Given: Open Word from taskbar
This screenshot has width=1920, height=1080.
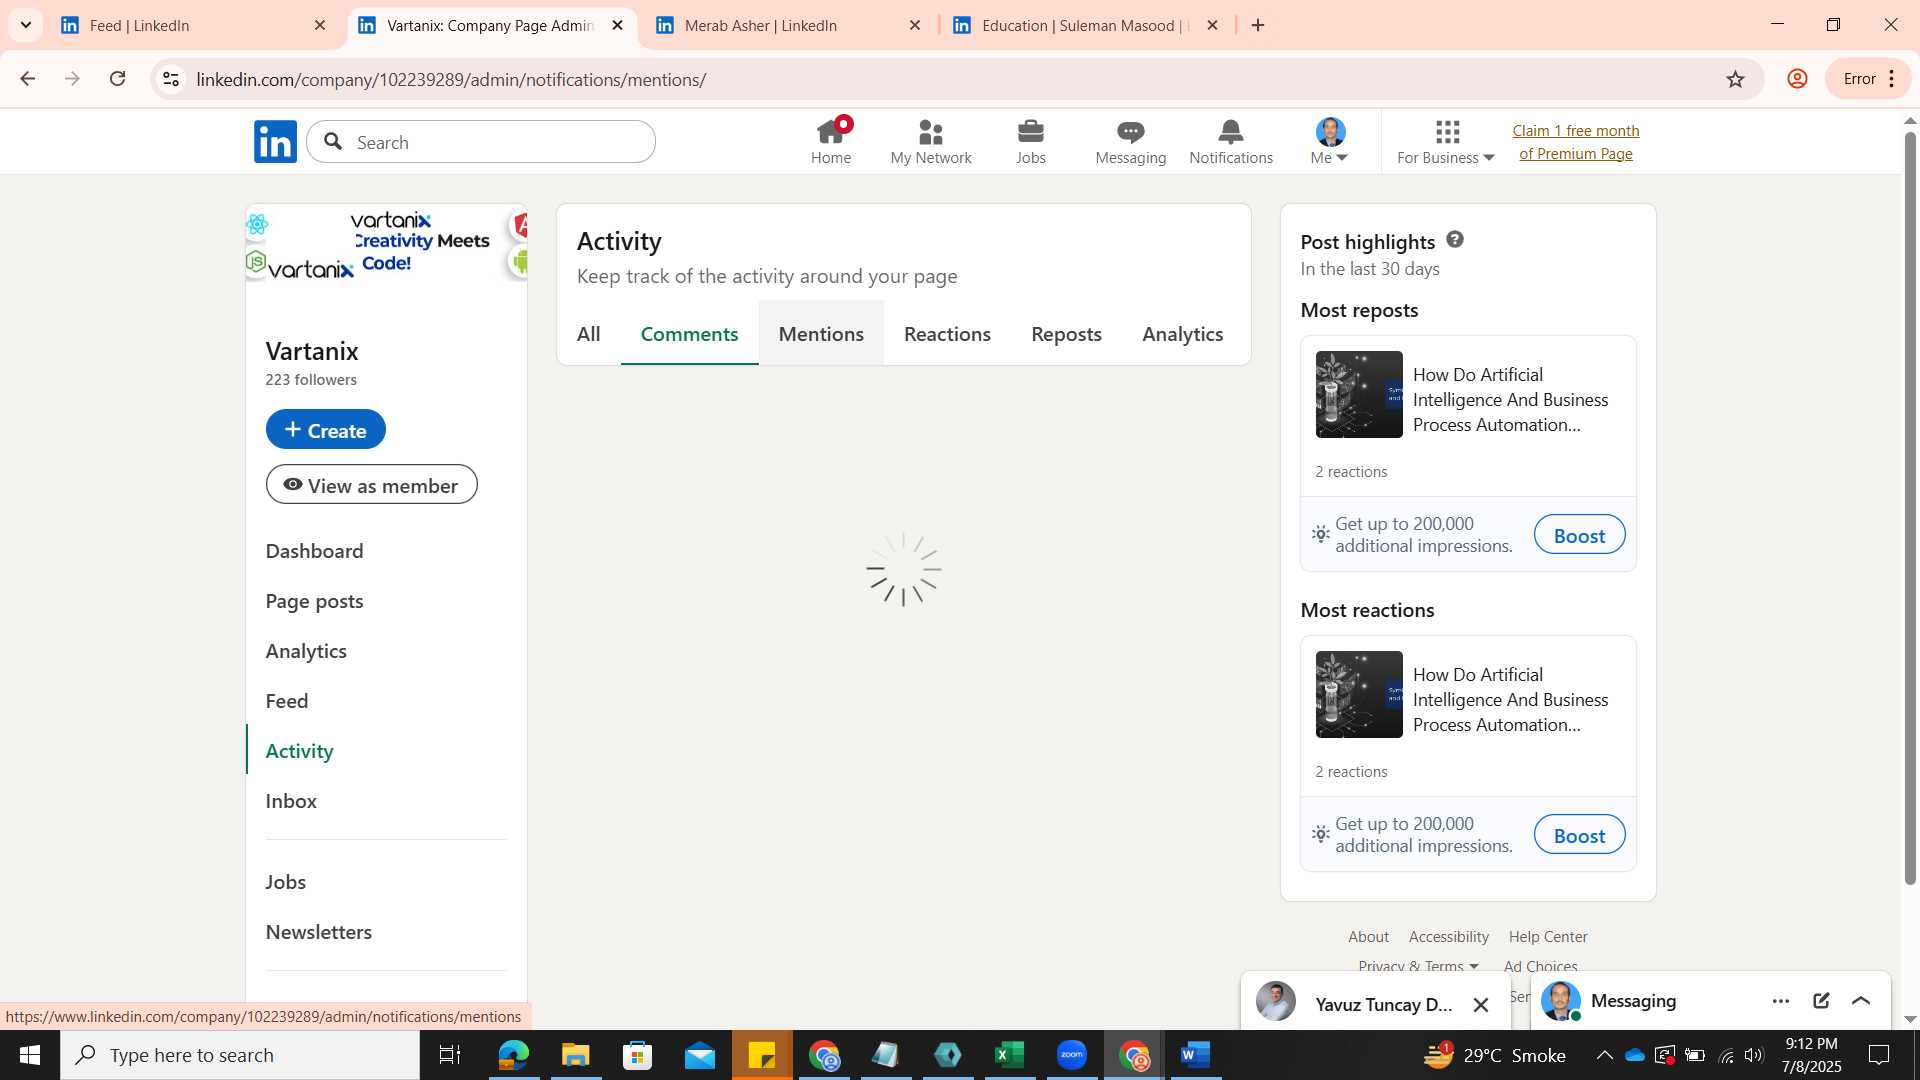Looking at the screenshot, I should click(x=1196, y=1055).
